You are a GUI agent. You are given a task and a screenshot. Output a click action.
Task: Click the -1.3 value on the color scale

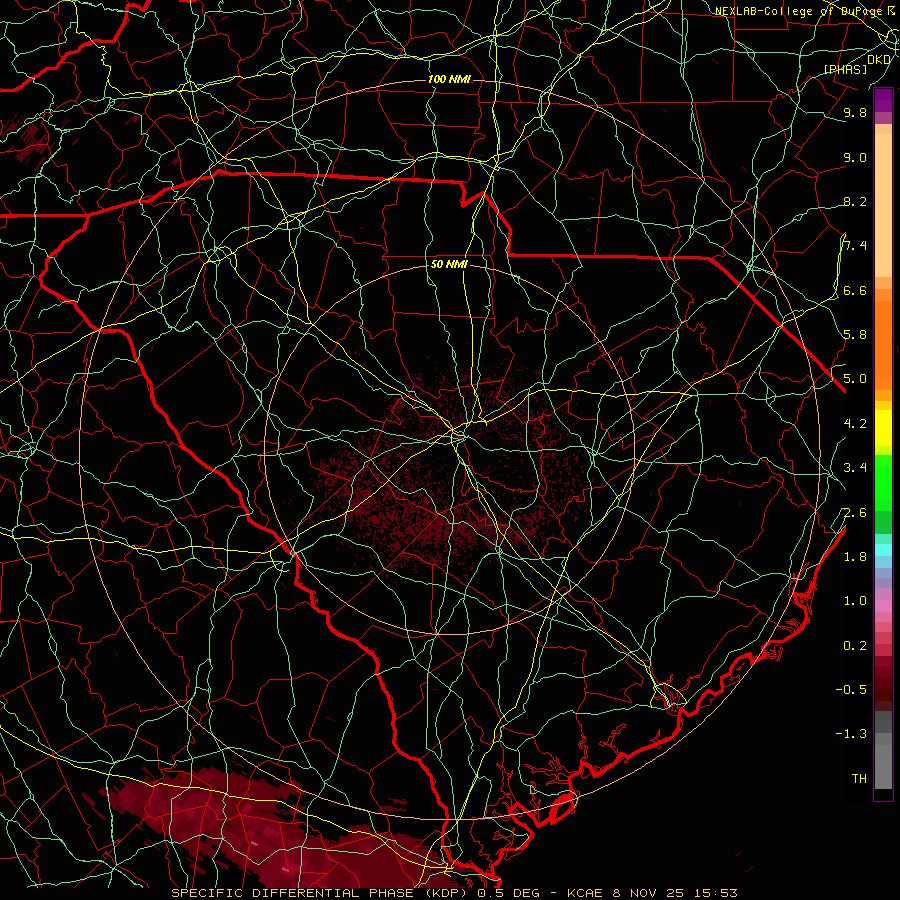[x=851, y=734]
